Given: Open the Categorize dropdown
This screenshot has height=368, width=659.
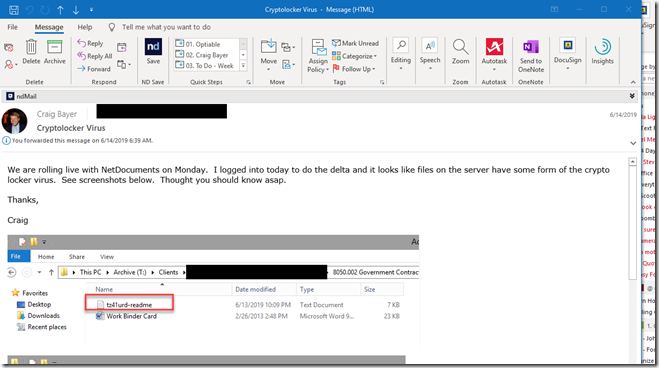Looking at the screenshot, I should click(354, 56).
